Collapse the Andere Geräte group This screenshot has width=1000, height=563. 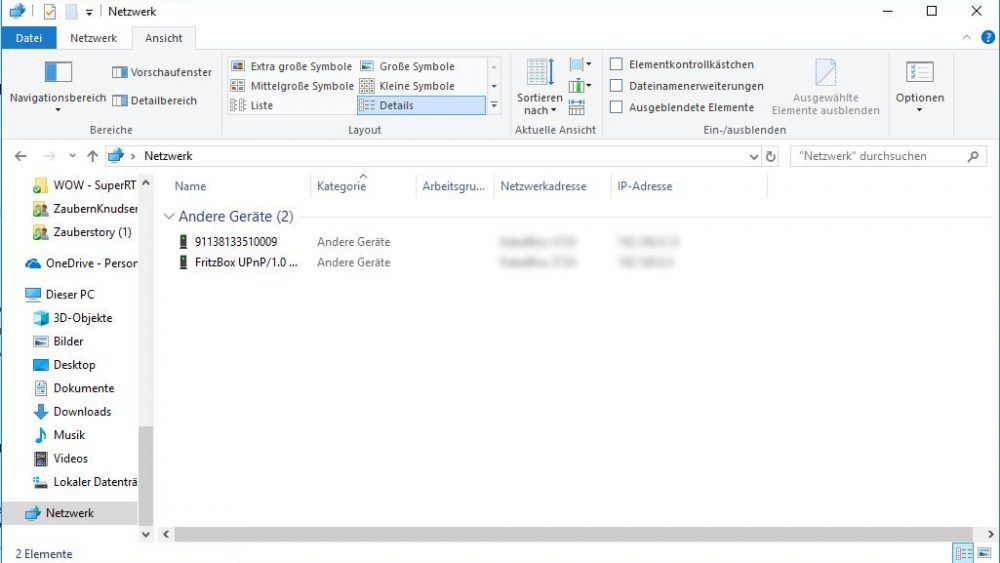(169, 217)
